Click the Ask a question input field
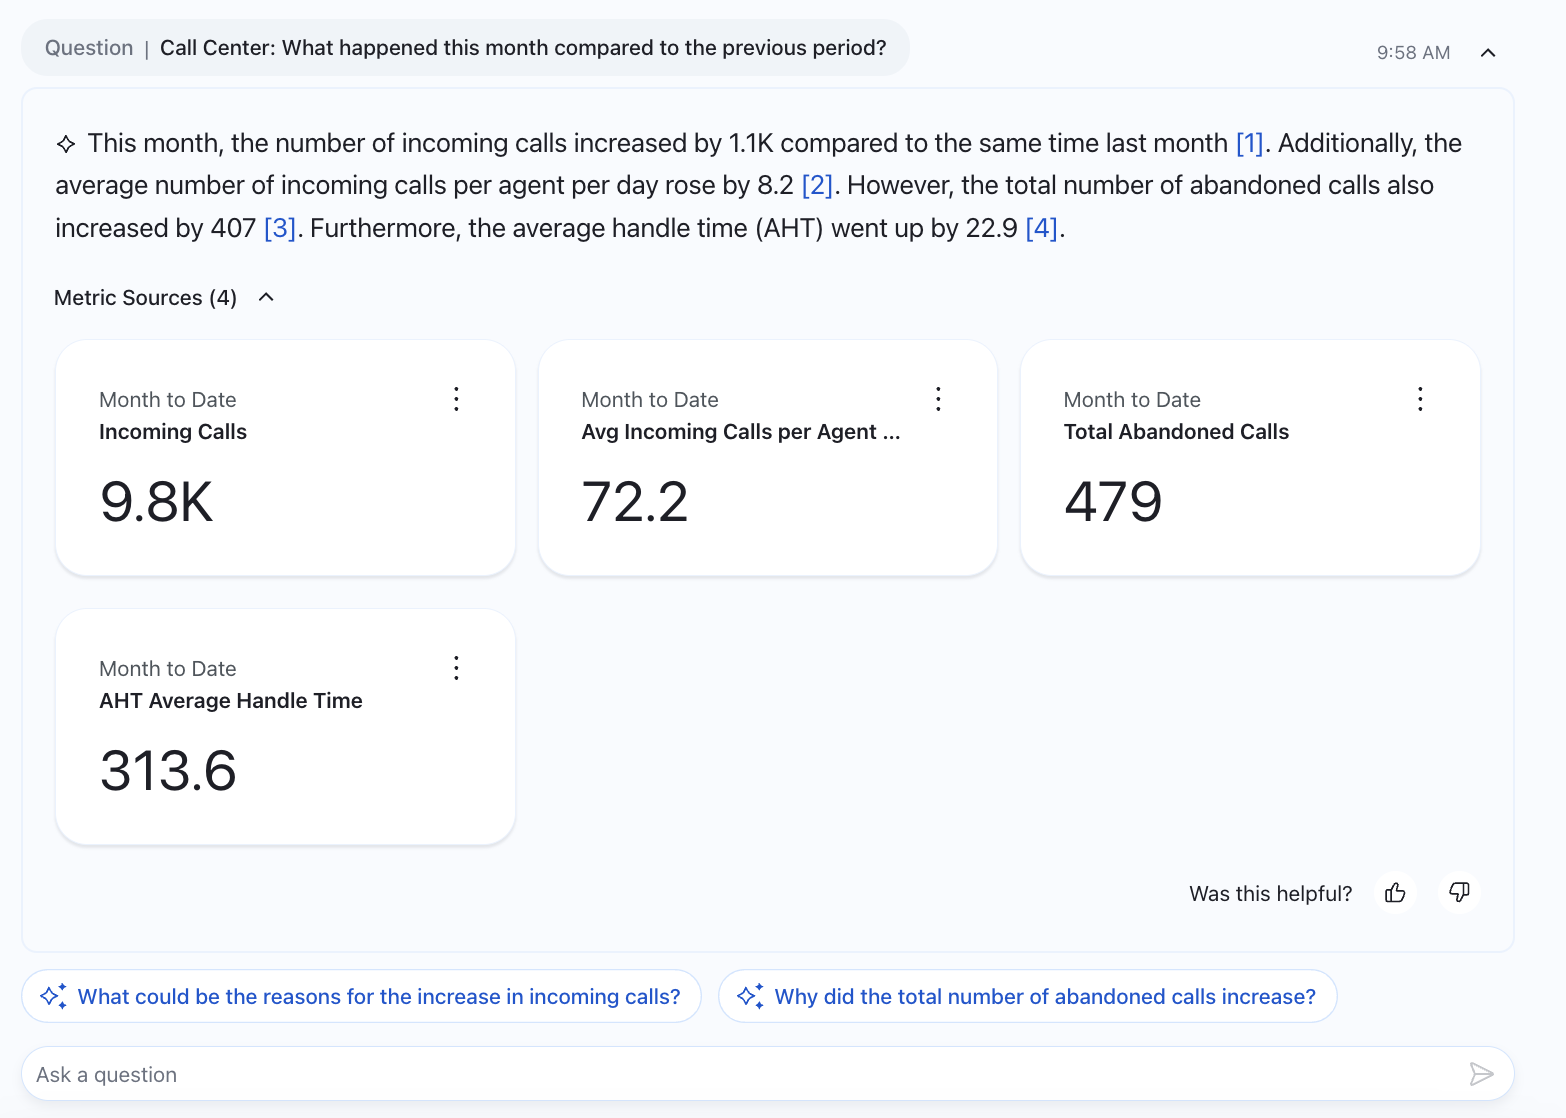1566x1118 pixels. point(740,1074)
